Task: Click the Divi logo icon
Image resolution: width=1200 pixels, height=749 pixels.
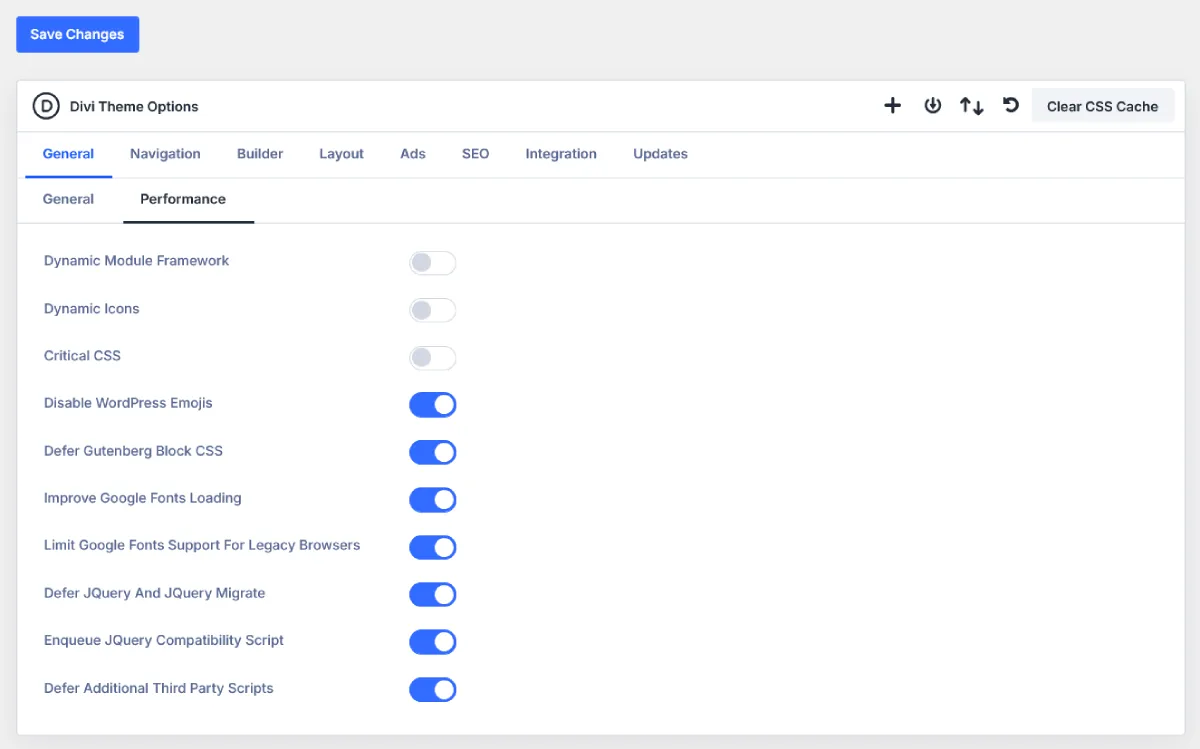Action: click(x=46, y=106)
